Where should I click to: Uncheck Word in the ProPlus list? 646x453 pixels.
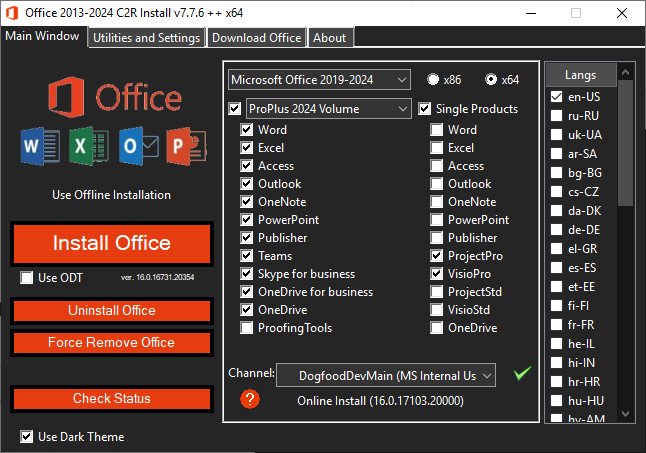(247, 130)
